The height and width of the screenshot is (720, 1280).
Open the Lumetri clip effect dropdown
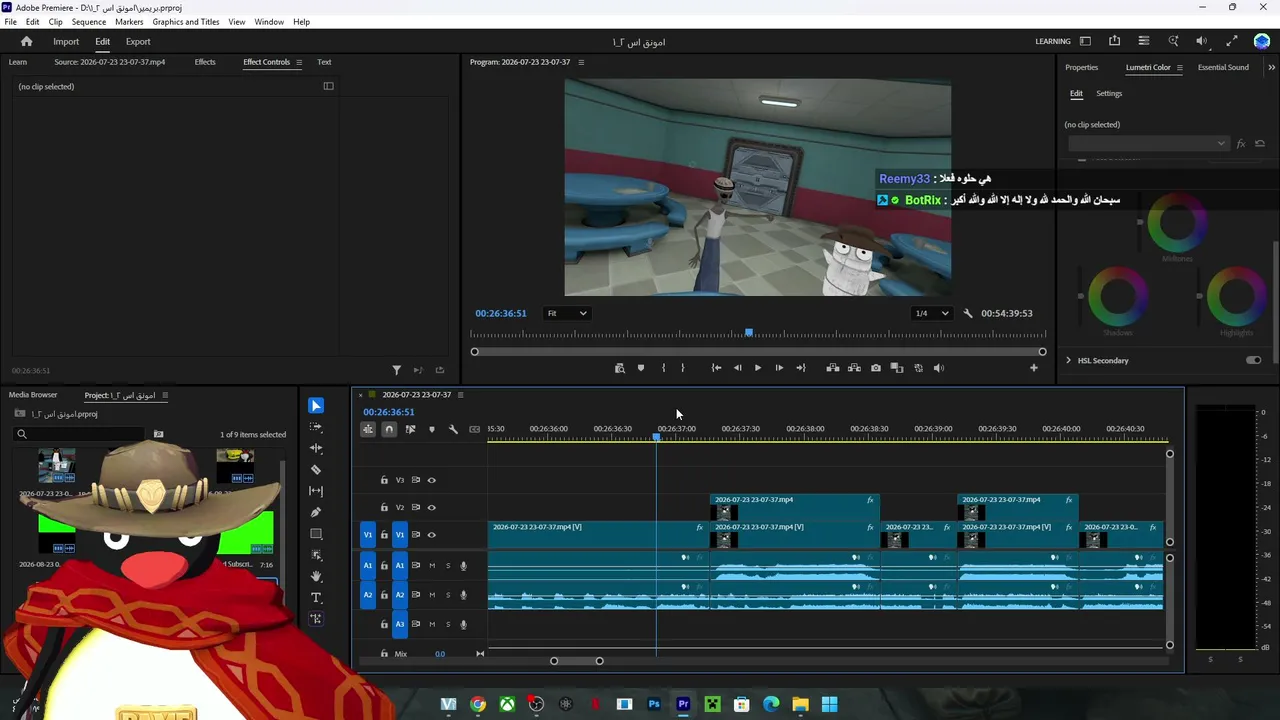[x=1148, y=144]
